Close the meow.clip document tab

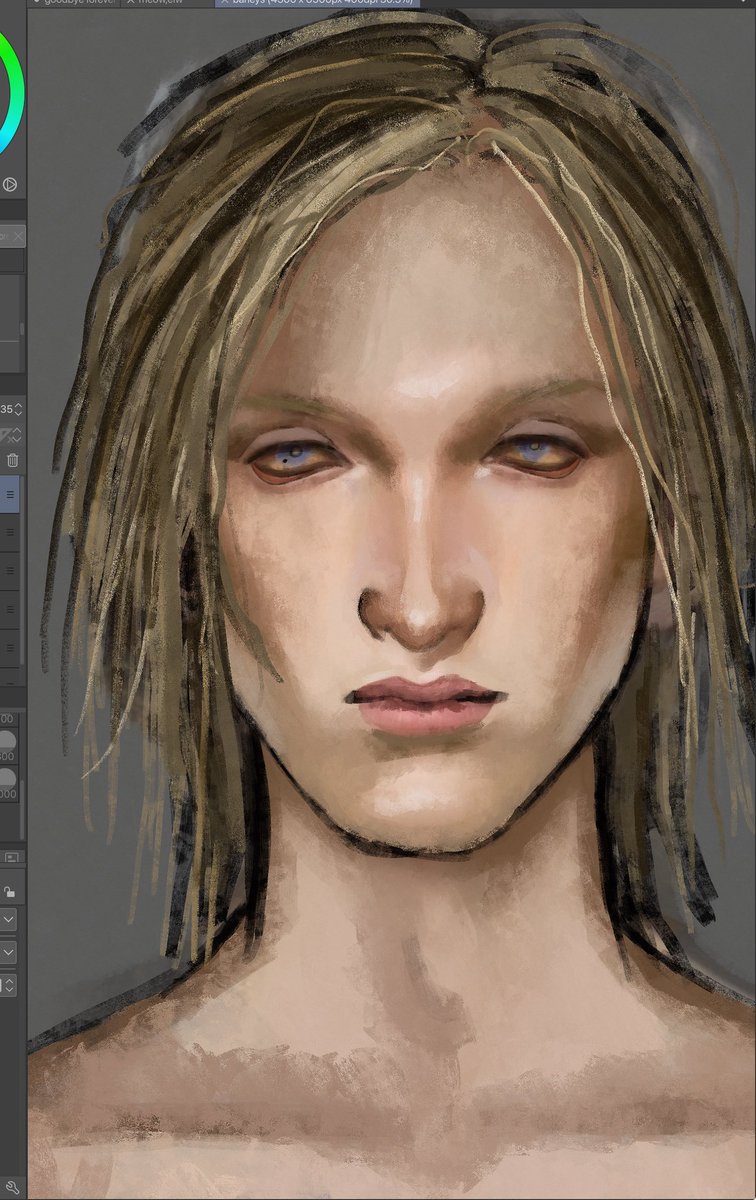point(130,3)
